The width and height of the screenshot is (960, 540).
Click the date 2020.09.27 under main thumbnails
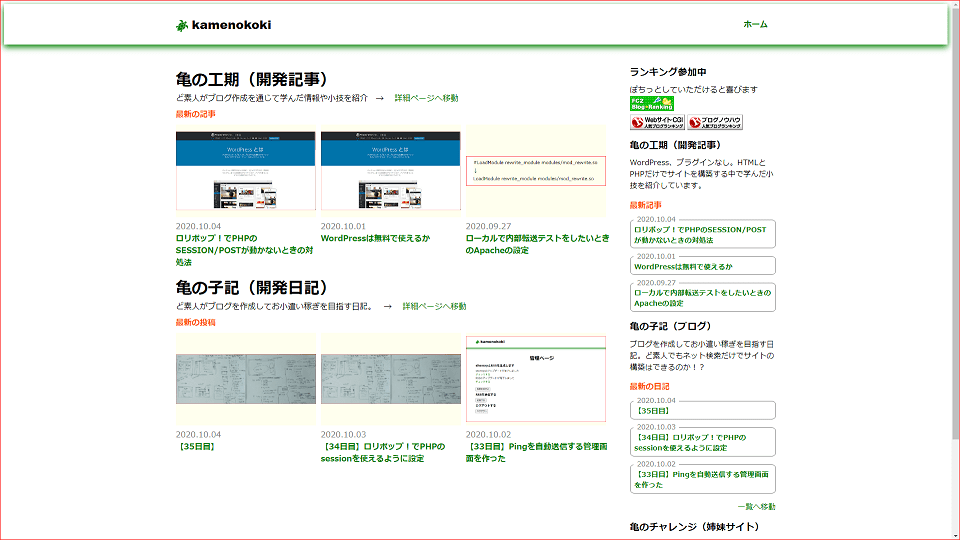tap(488, 226)
